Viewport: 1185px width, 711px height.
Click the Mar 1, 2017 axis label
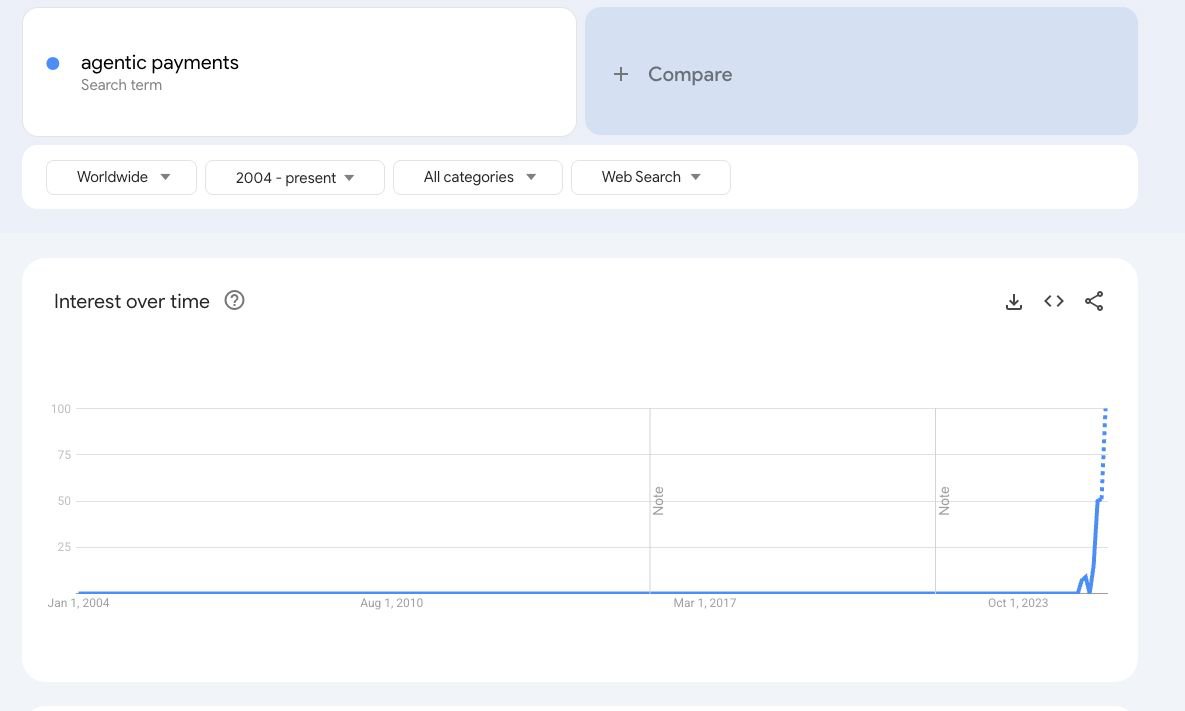(x=704, y=603)
